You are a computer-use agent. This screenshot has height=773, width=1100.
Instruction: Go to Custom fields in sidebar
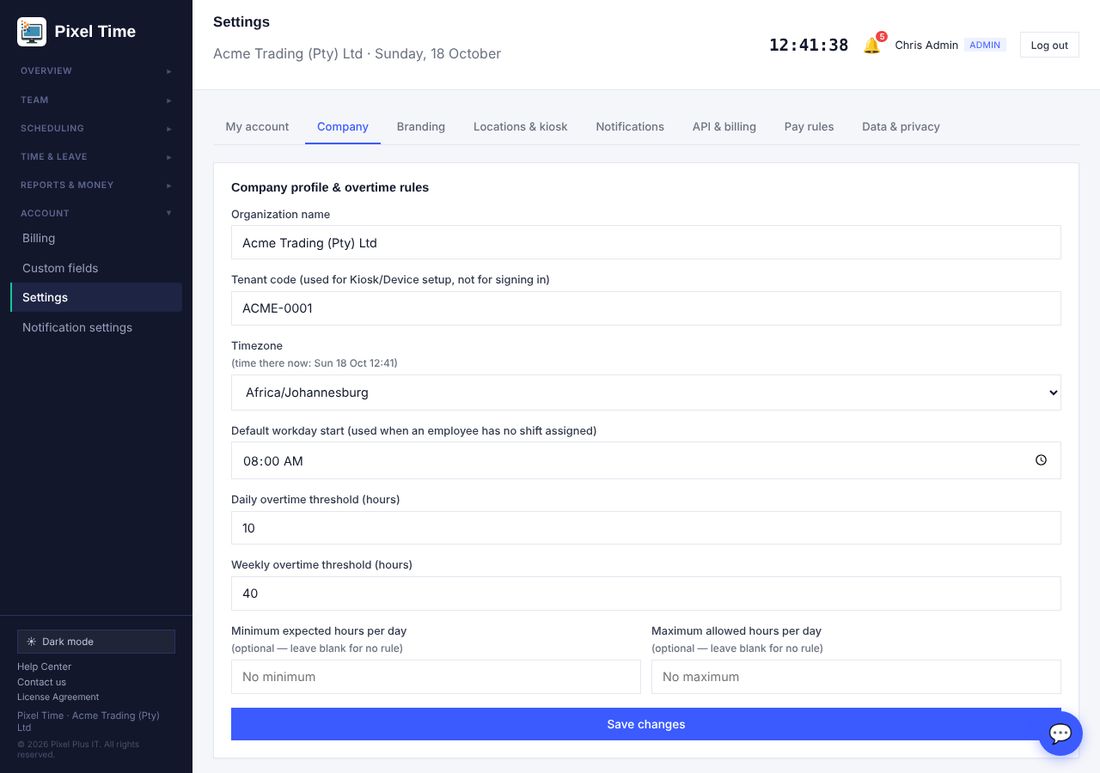(x=96, y=268)
